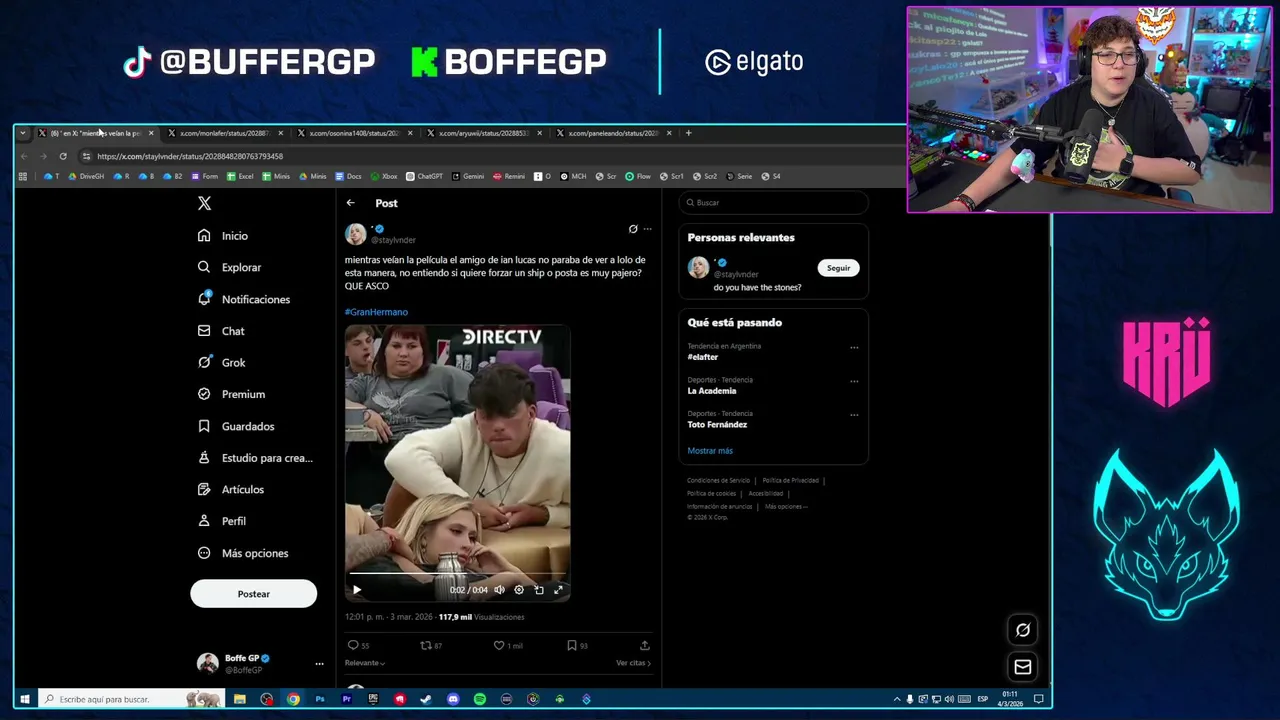Open the ChatGPT bookmark
This screenshot has width=1280, height=720.
point(425,176)
